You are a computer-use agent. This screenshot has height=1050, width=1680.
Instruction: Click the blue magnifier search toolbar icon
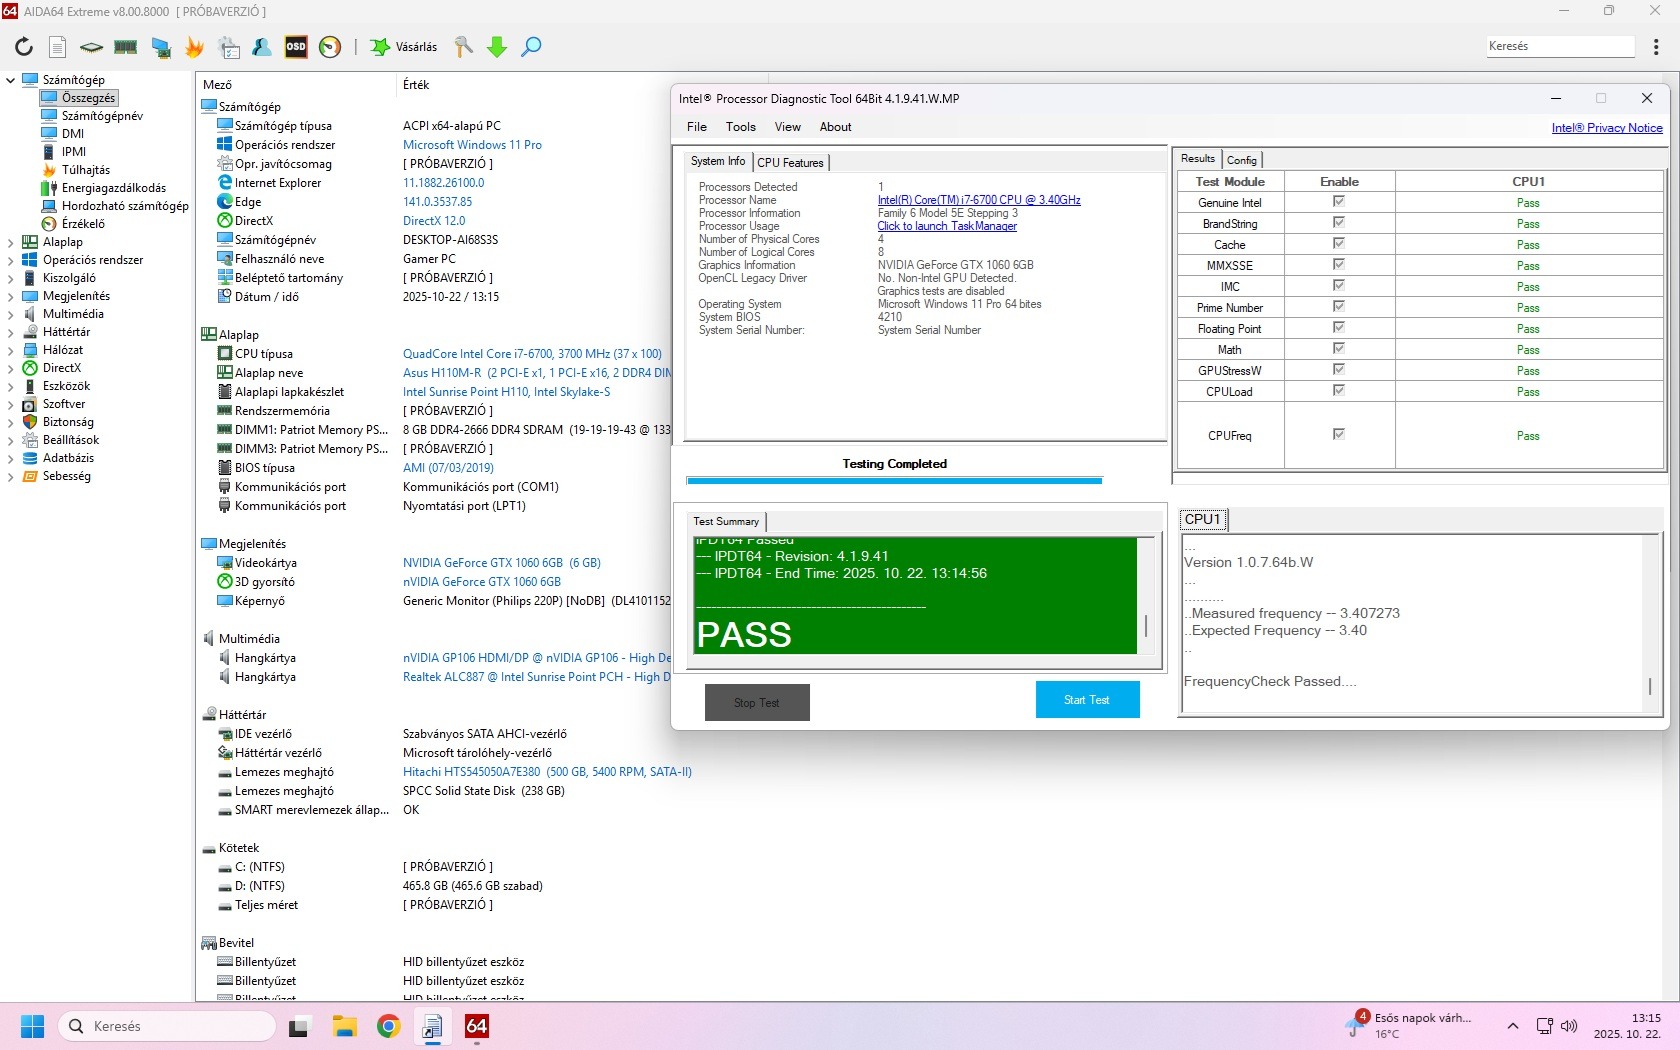pyautogui.click(x=531, y=47)
